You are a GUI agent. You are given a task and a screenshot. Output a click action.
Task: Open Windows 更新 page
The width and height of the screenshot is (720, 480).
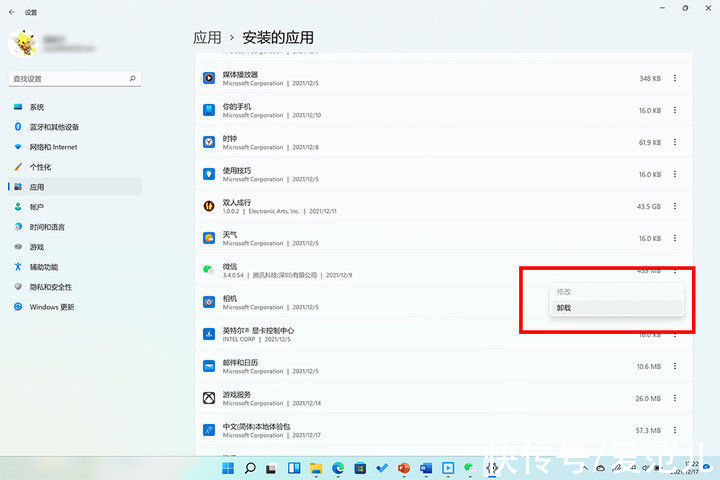(75, 307)
